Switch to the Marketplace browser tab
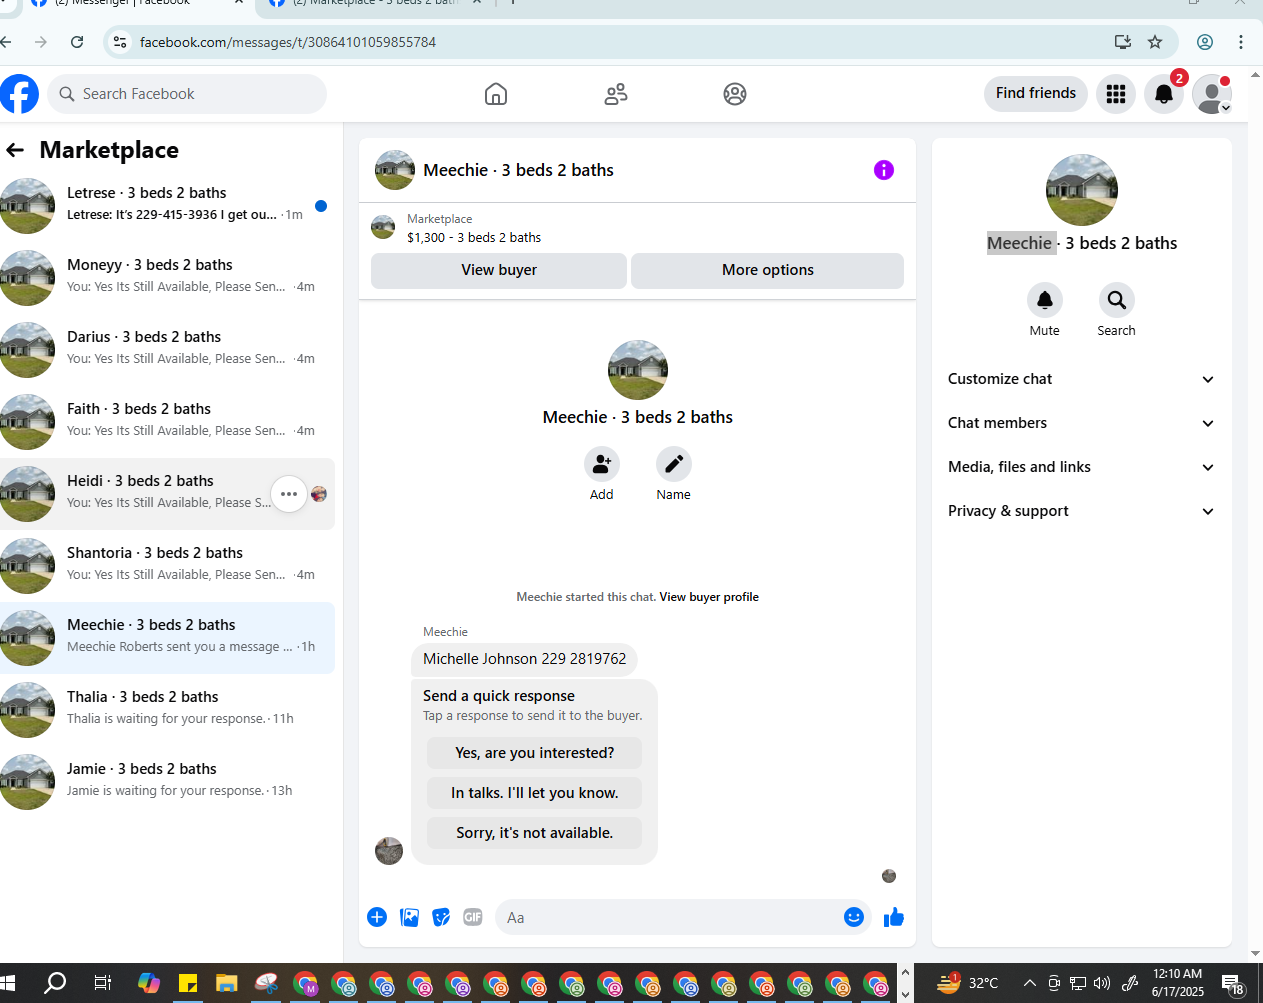The image size is (1263, 1003). [x=375, y=3]
